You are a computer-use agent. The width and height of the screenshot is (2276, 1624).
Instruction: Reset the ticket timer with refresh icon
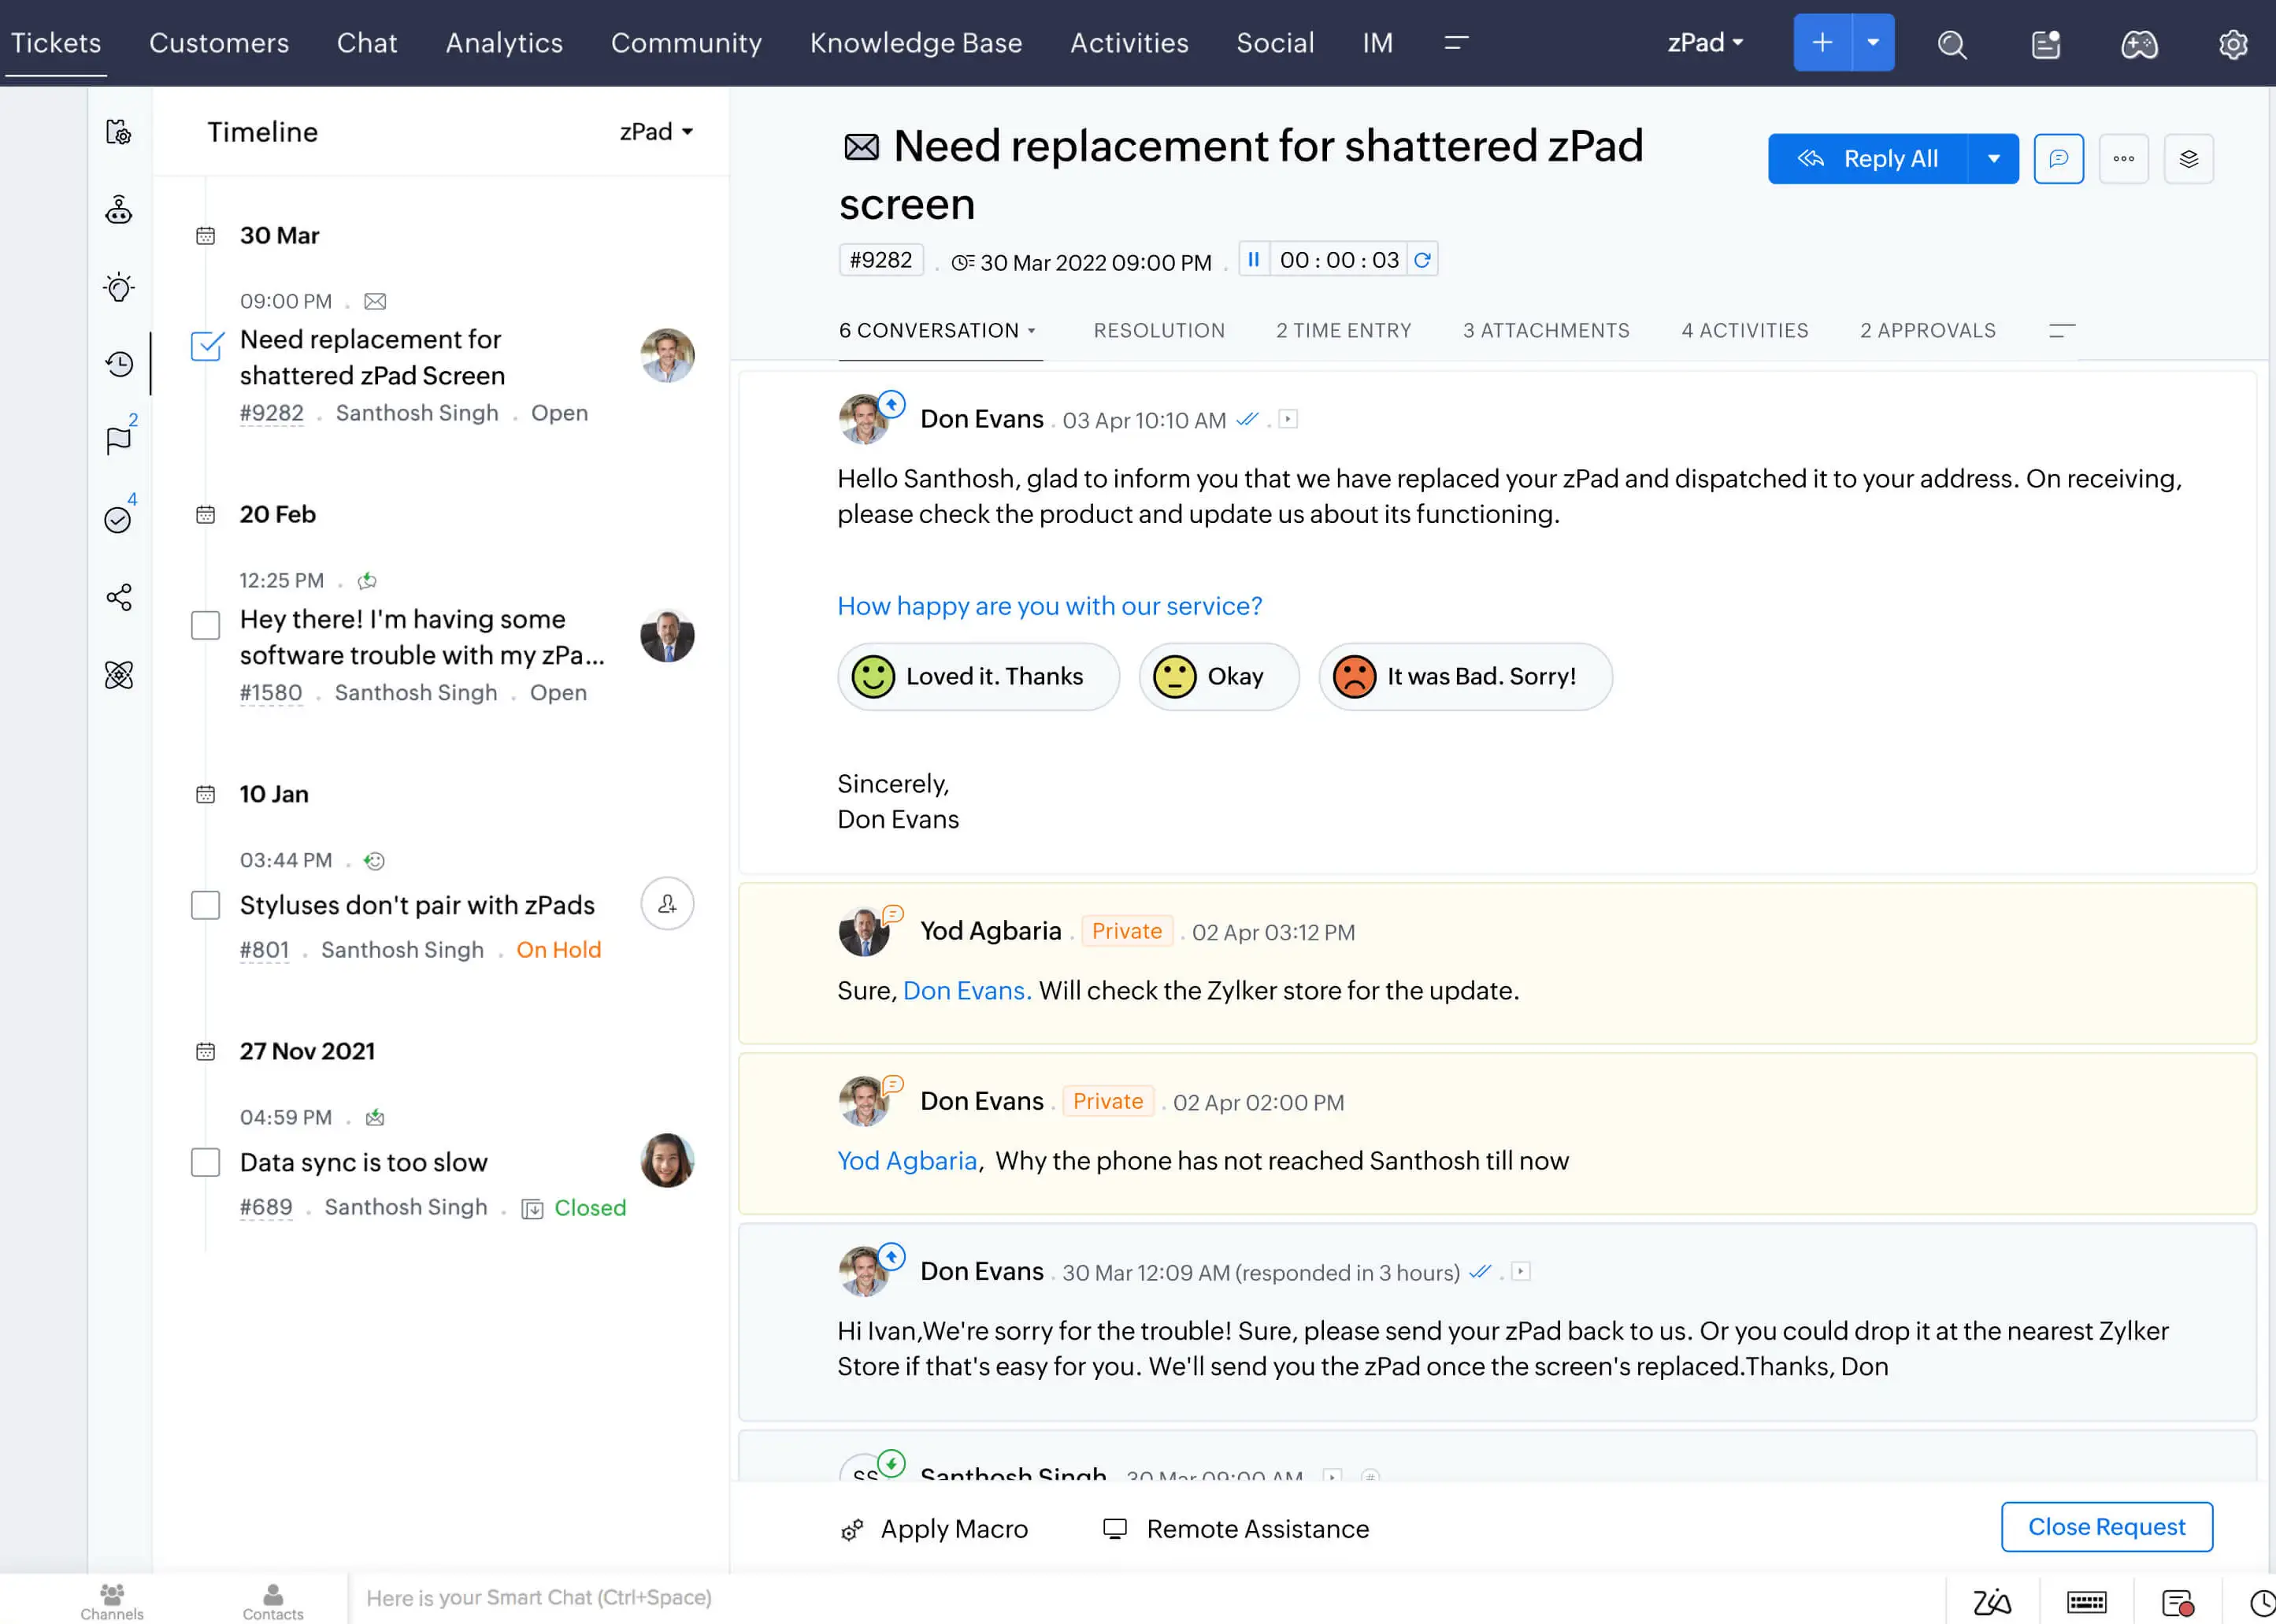point(1422,260)
